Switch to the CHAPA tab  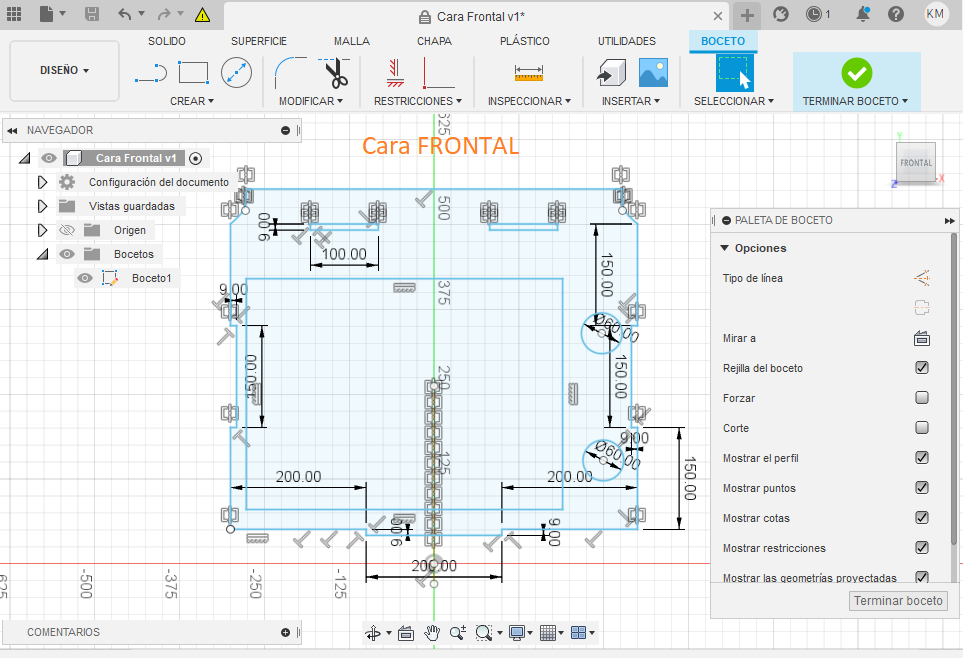click(x=434, y=41)
